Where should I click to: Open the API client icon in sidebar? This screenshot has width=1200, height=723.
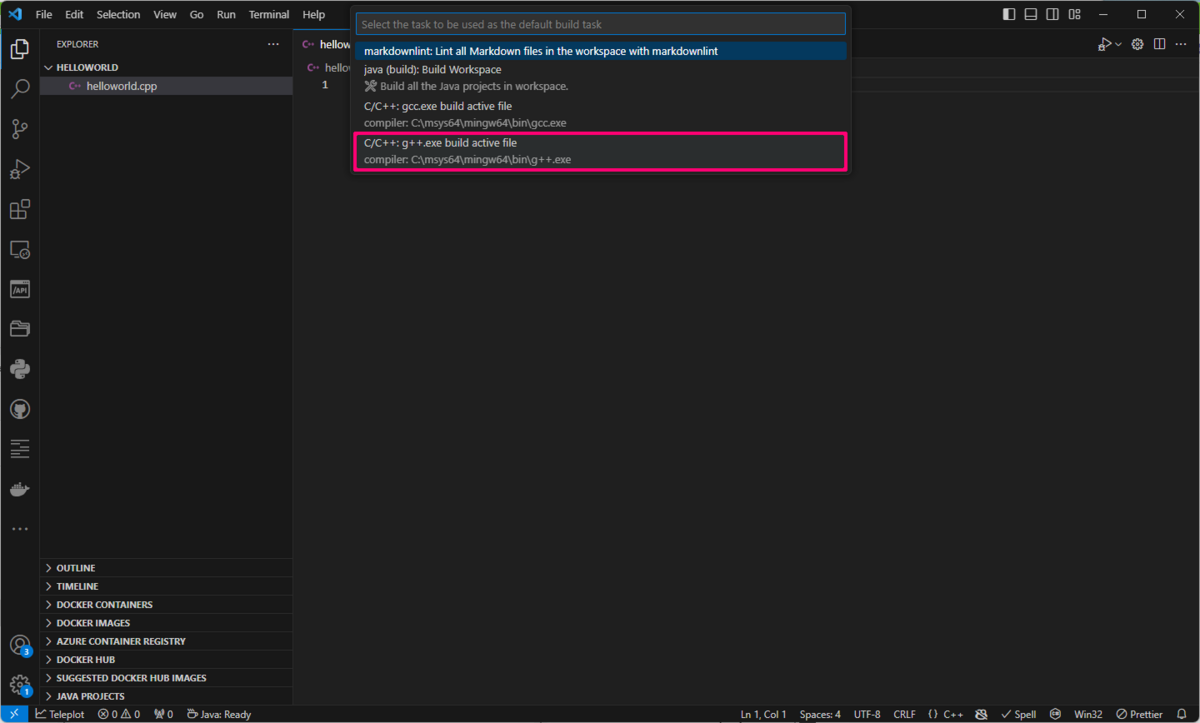click(x=20, y=289)
